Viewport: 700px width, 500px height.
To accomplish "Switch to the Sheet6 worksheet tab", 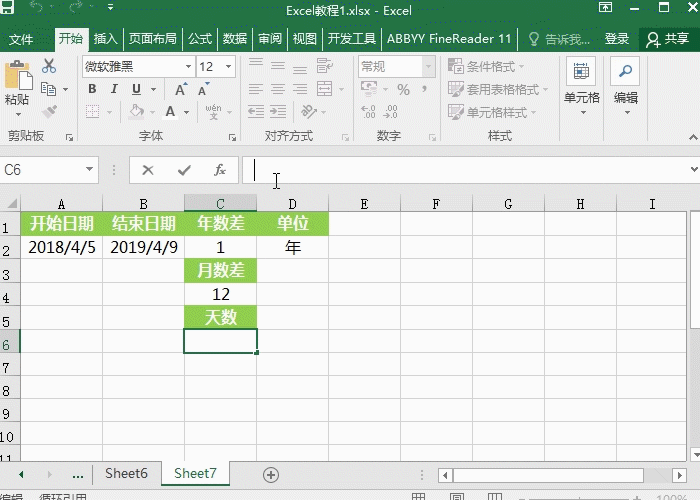I will point(126,474).
